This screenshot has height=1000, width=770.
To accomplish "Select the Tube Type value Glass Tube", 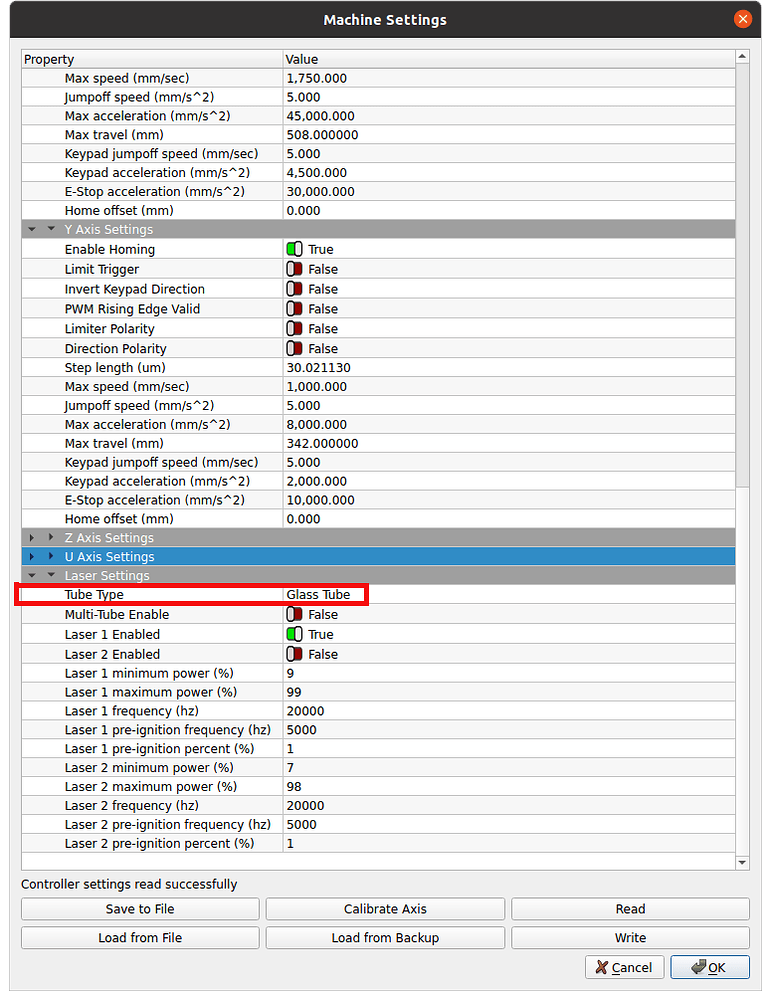I will 318,595.
